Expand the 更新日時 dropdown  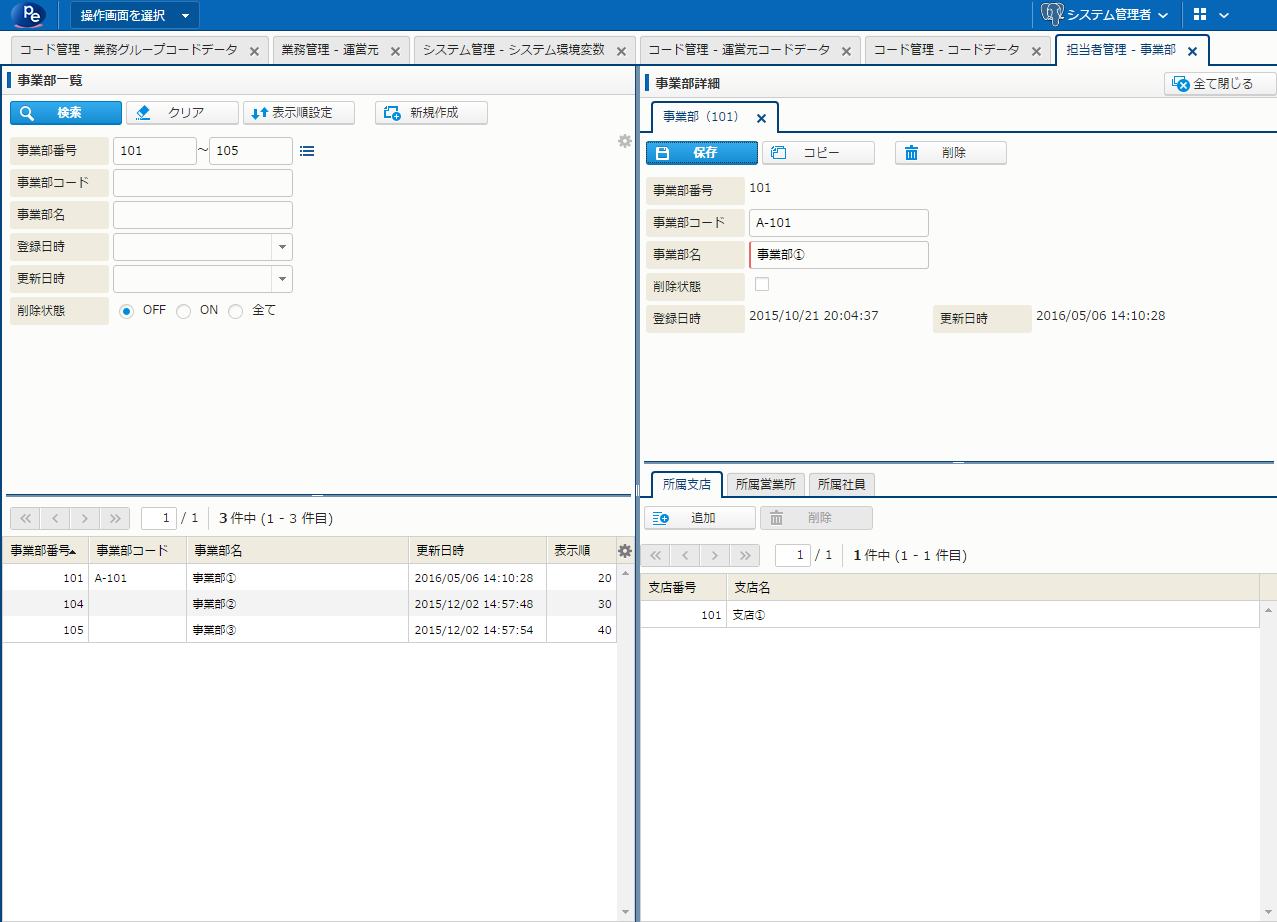tap(282, 279)
